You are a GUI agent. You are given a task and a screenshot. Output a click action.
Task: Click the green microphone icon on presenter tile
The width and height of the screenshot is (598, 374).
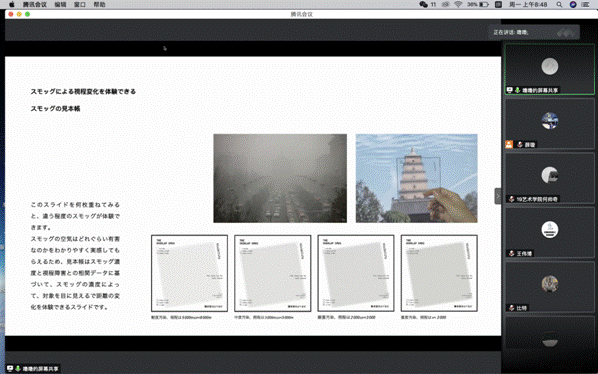click(518, 90)
